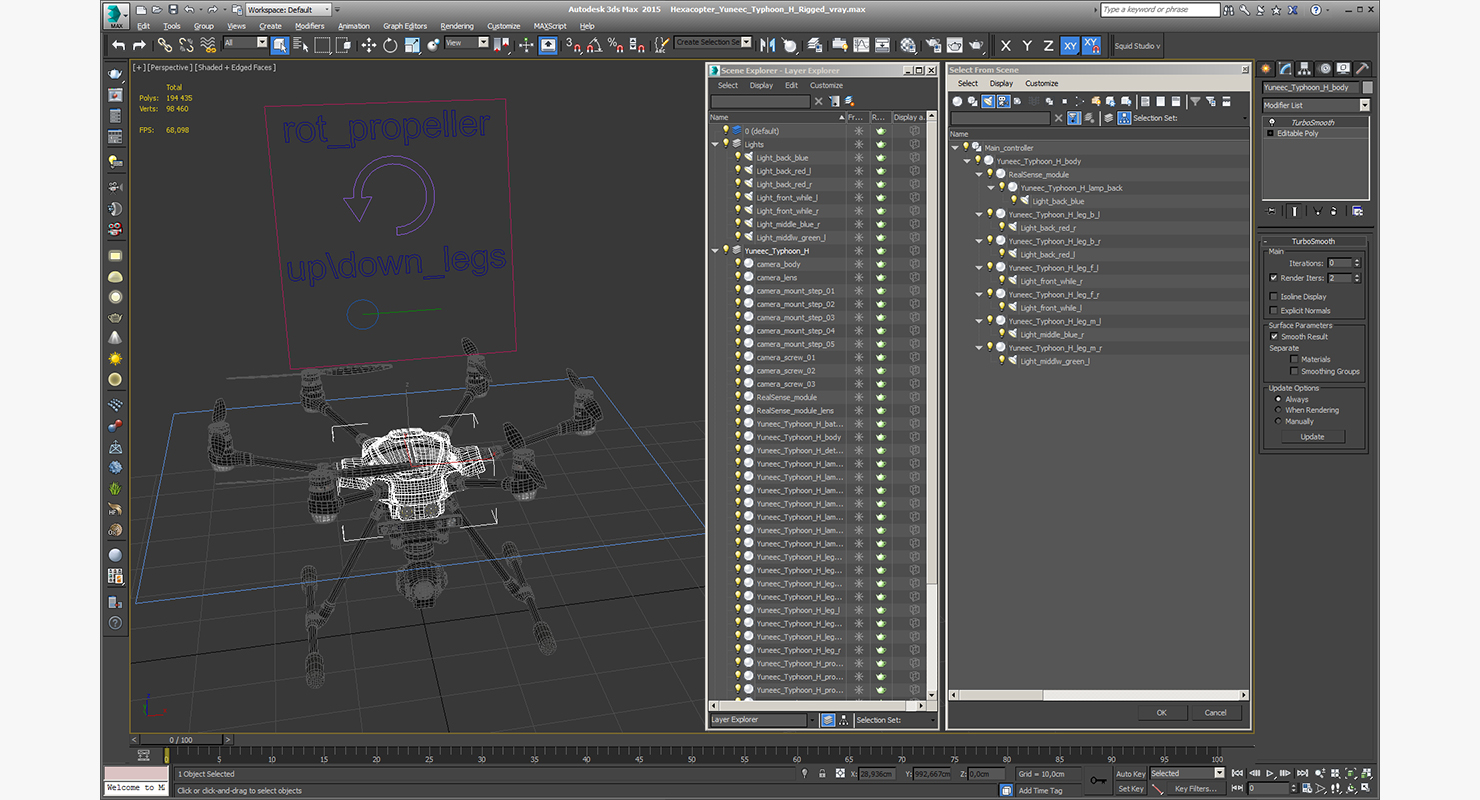This screenshot has height=800, width=1480.
Task: Open the Motion command panel tab
Action: (x=1325, y=69)
